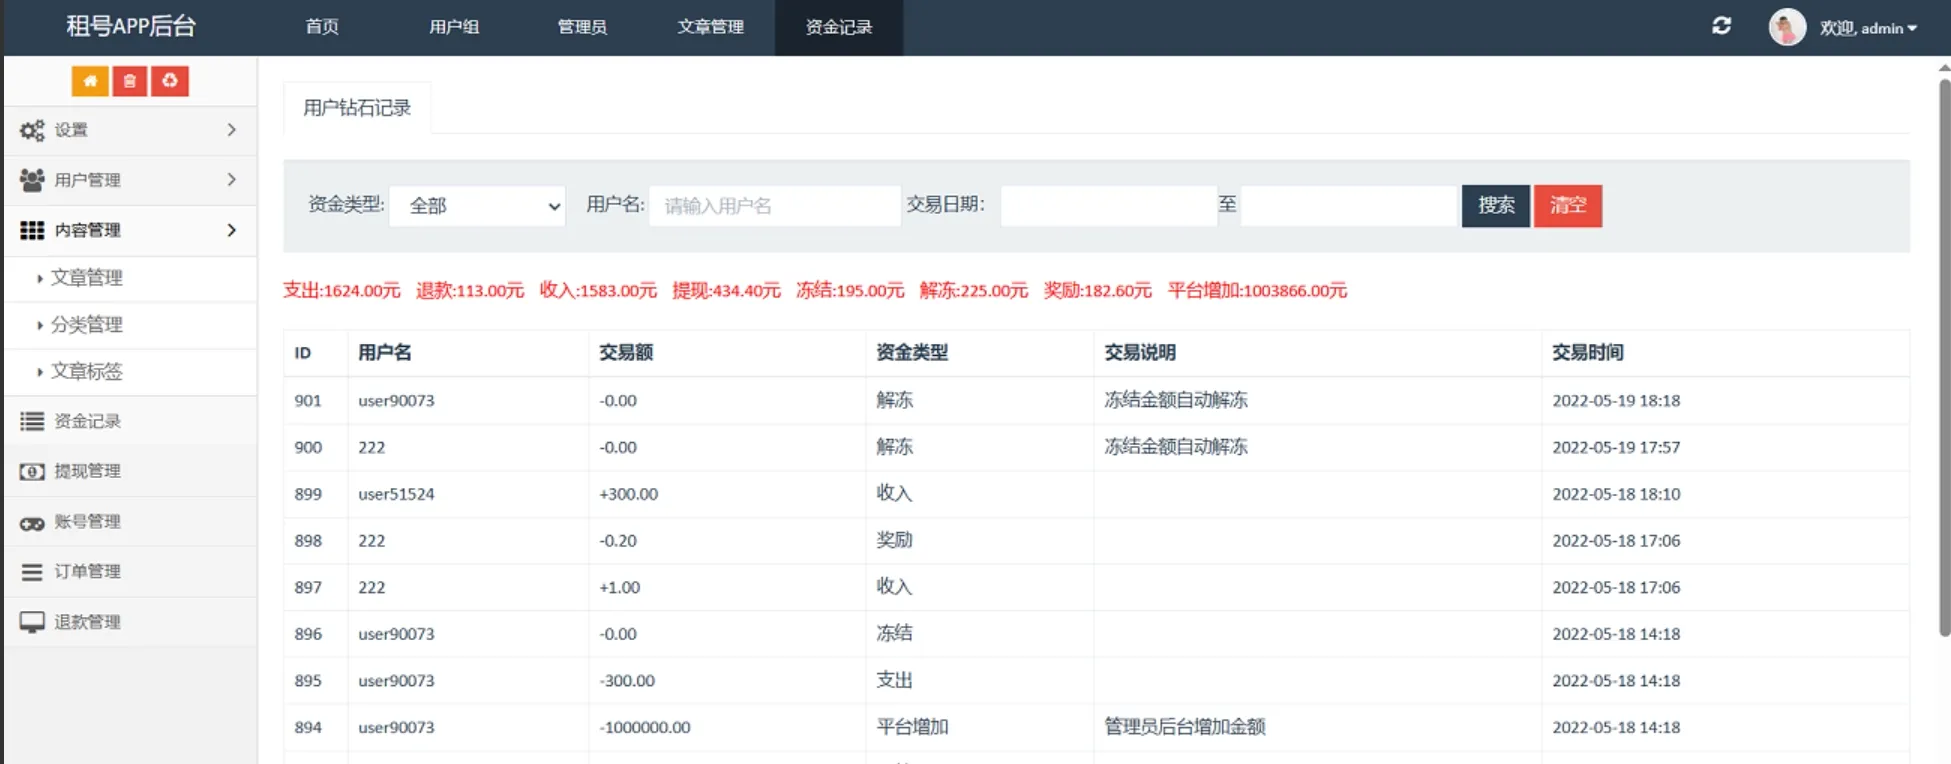Click the red 清空 clear button
The width and height of the screenshot is (1951, 764).
[1567, 206]
